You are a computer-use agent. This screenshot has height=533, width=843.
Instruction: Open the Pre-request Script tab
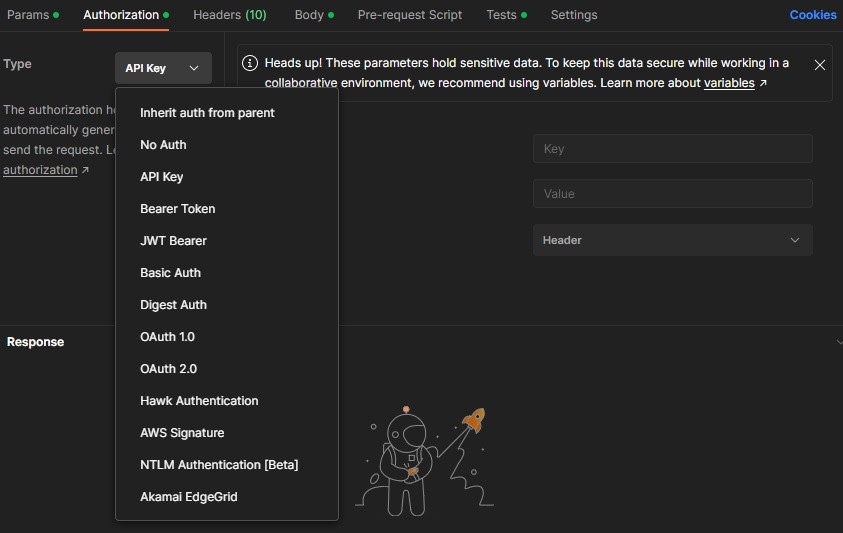tap(410, 15)
